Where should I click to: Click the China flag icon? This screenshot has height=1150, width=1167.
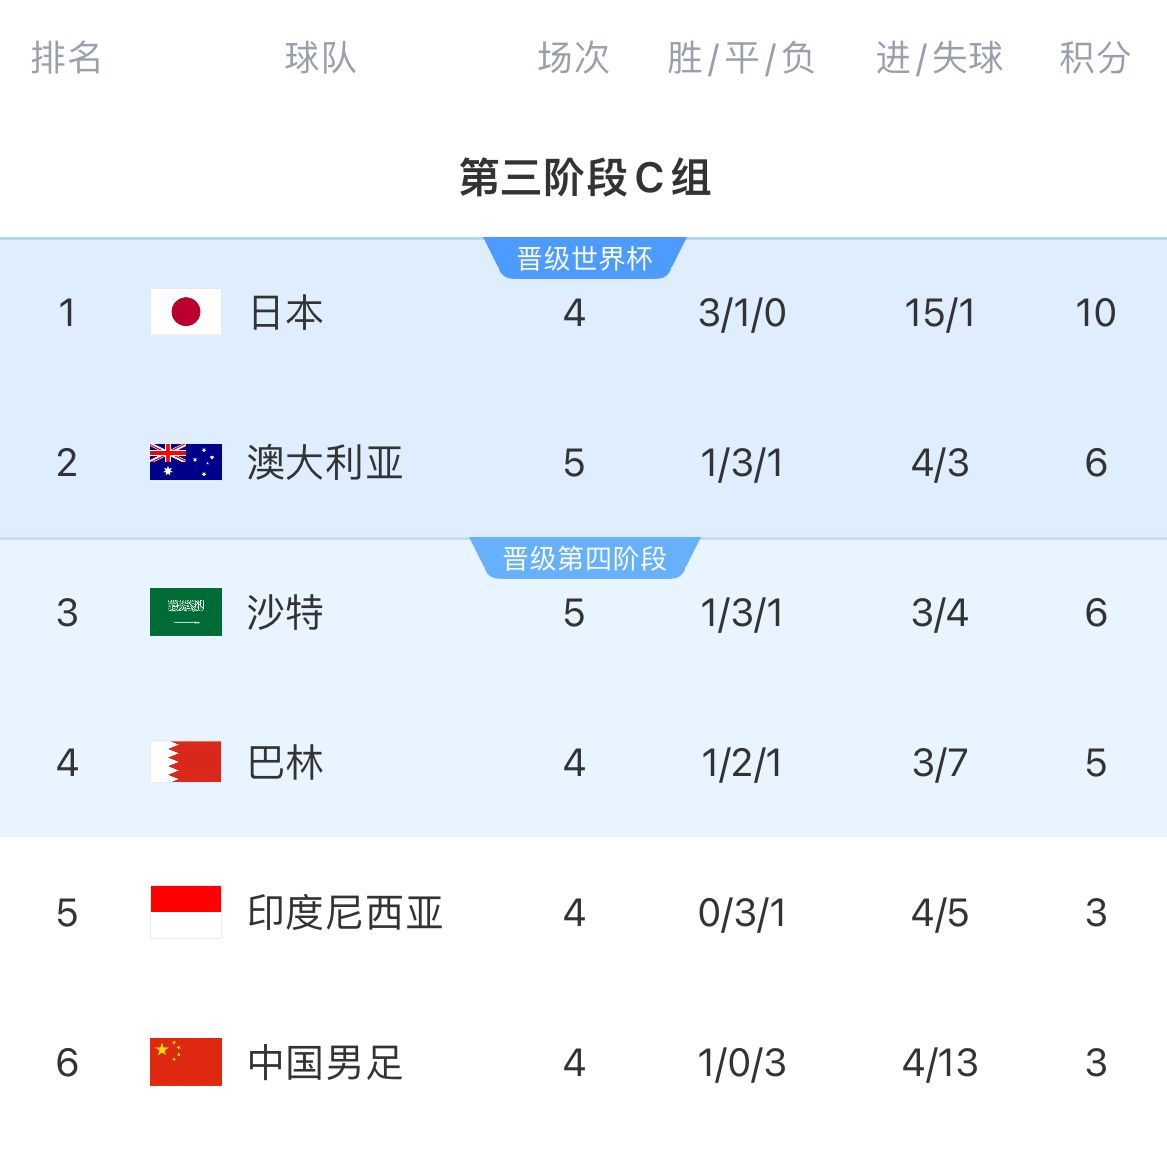pyautogui.click(x=185, y=1062)
